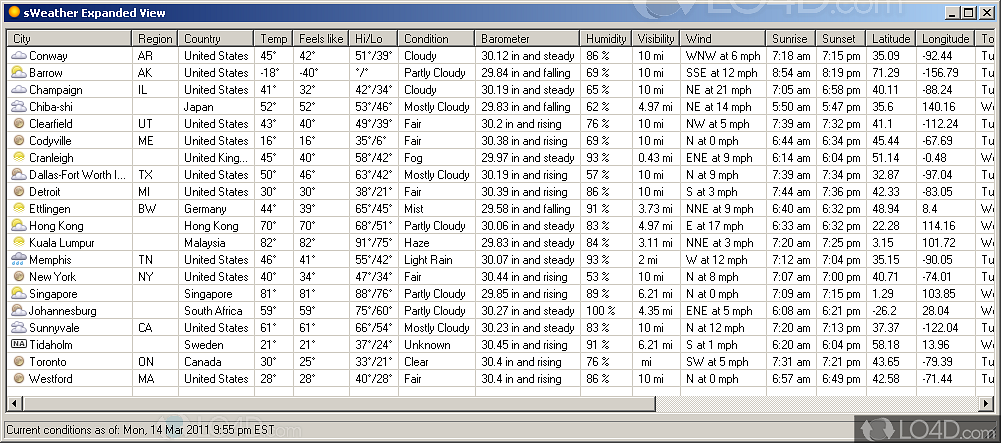1001x443 pixels.
Task: Click the haze icon beside Kuala Lumpur
Action: pyautogui.click(x=19, y=243)
